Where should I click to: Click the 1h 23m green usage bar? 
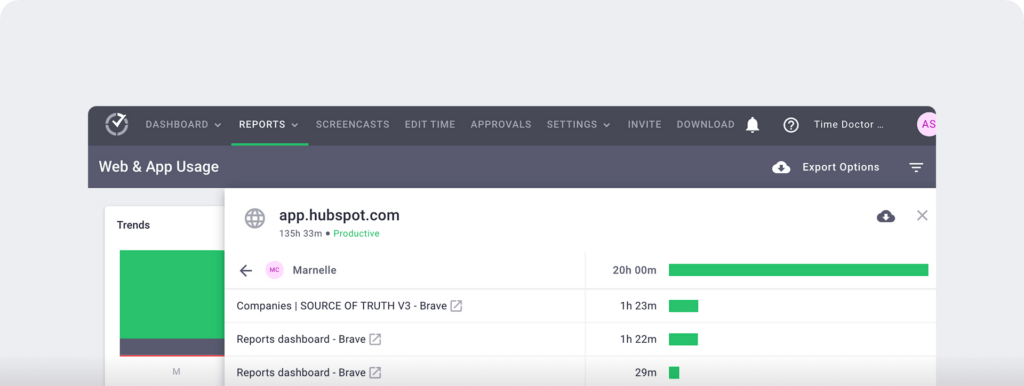[x=683, y=306]
